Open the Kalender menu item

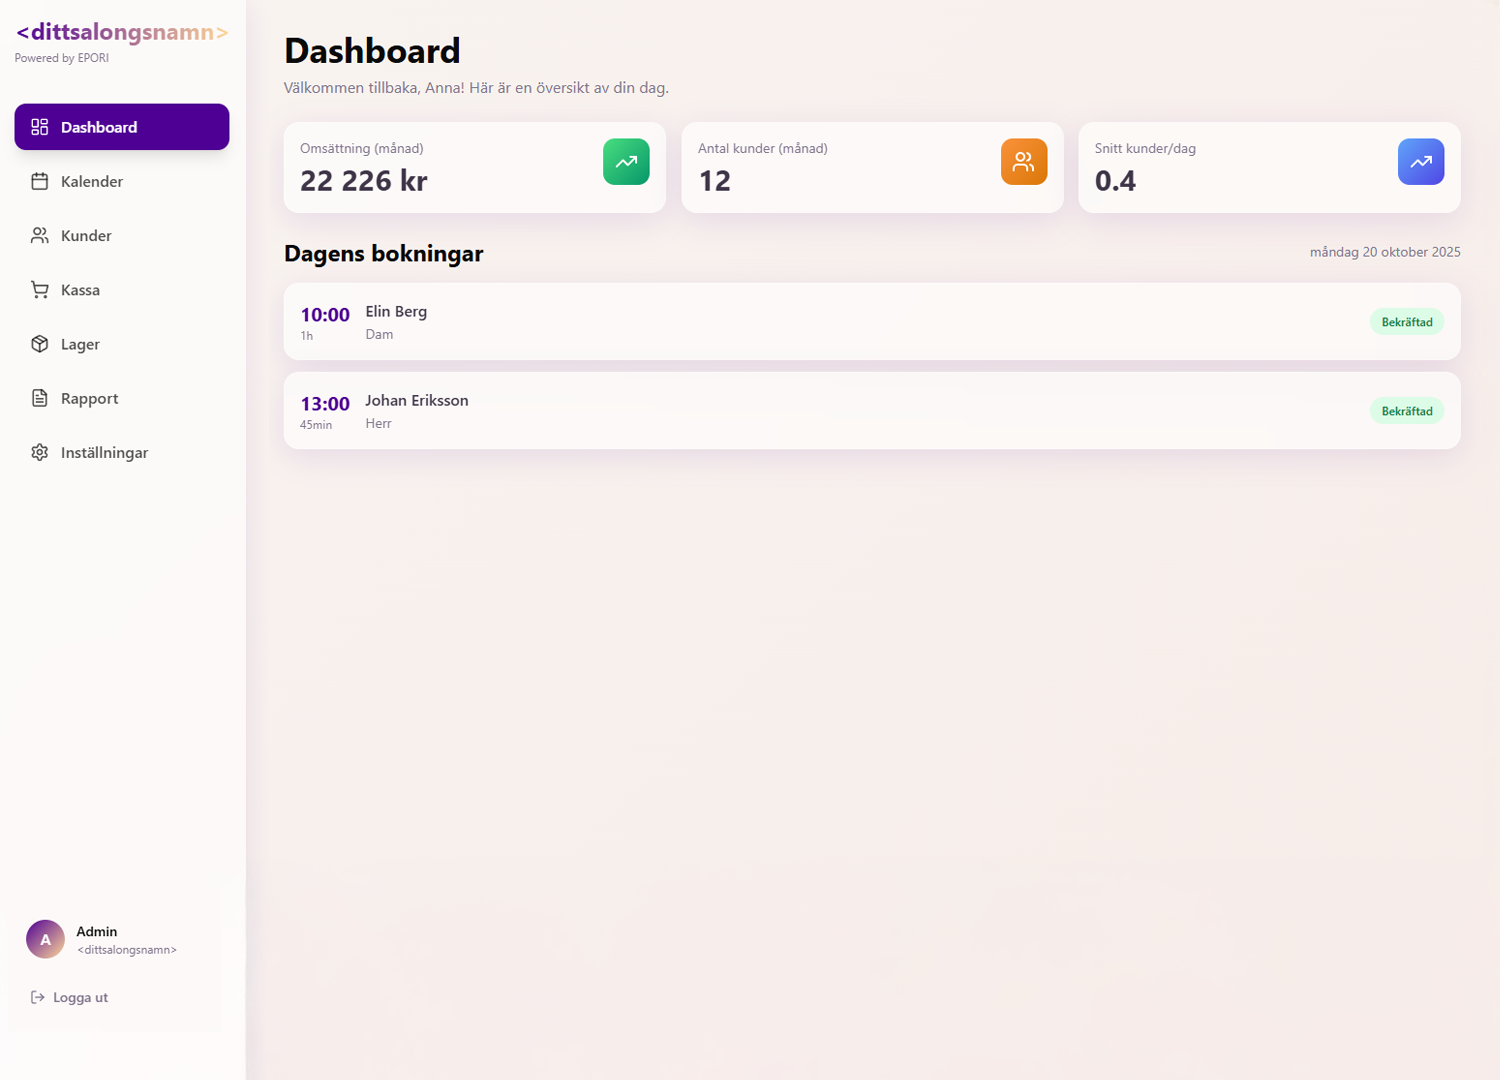[92, 181]
